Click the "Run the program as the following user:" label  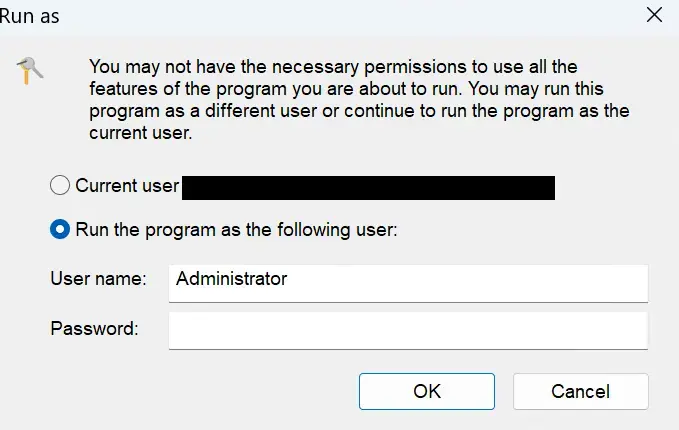tap(237, 229)
